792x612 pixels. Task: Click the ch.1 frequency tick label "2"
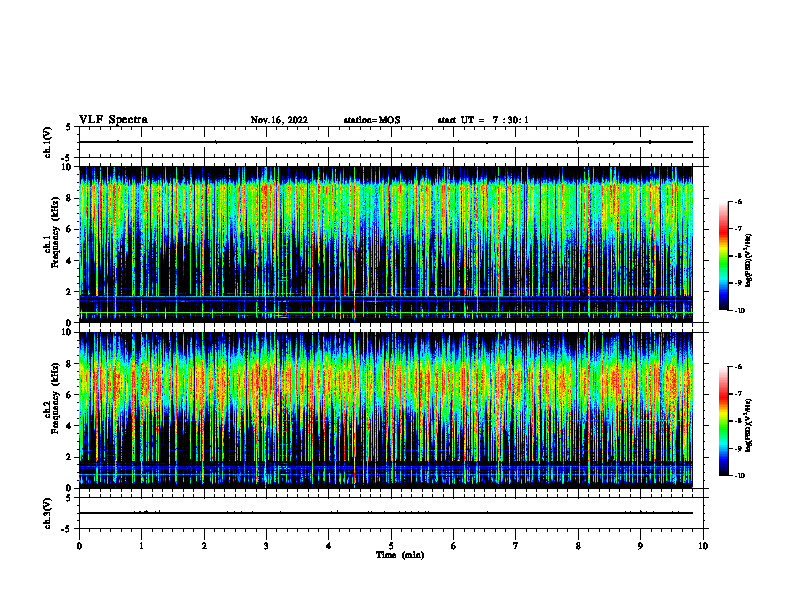(x=70, y=292)
